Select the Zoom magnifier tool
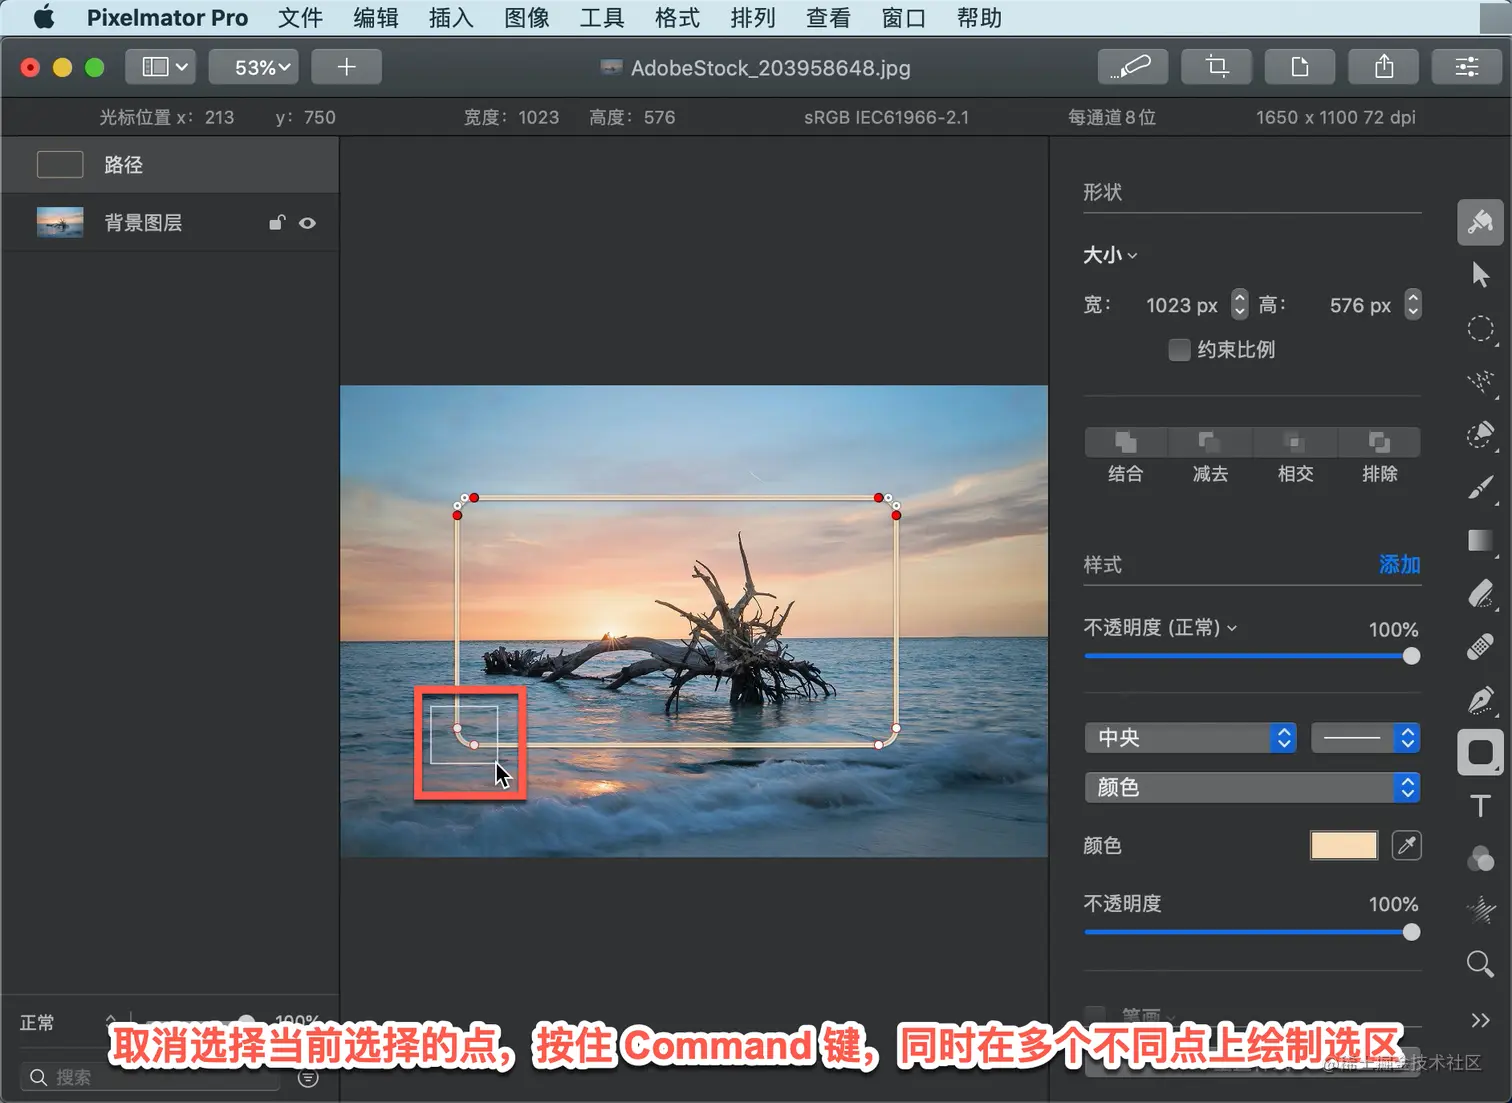Screen dimensions: 1512x1103 (1480, 964)
